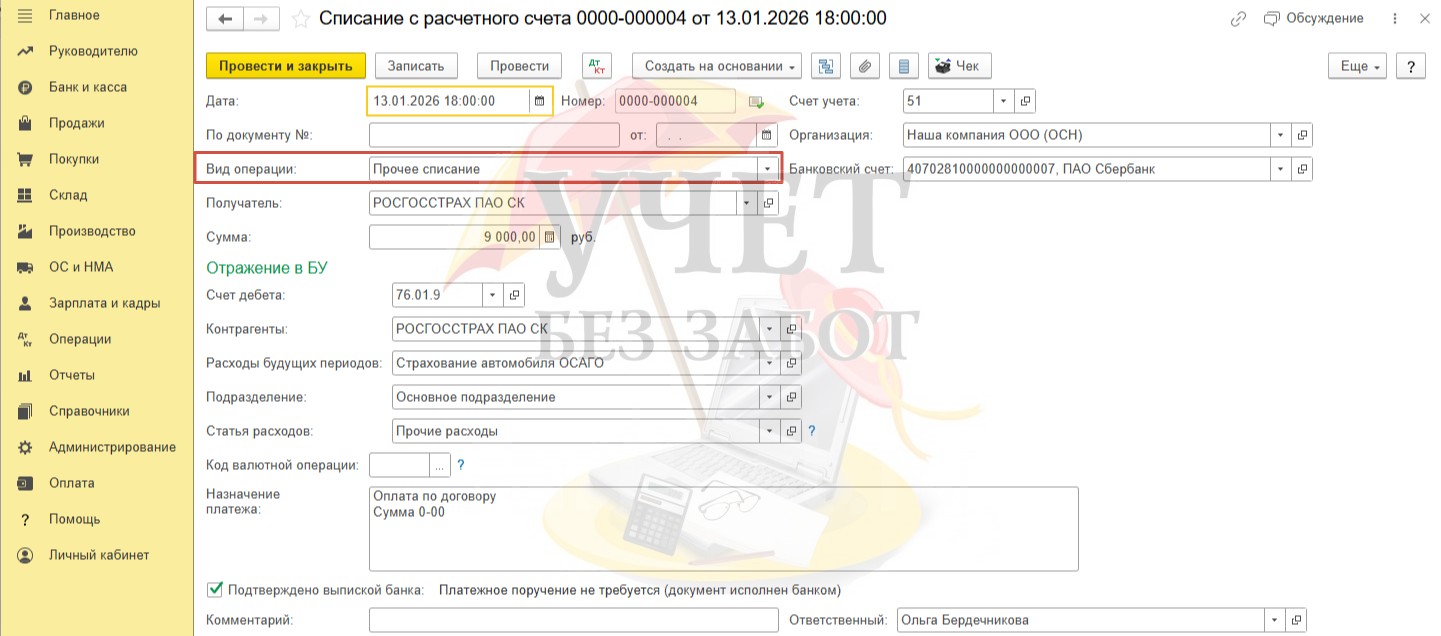The image size is (1441, 636).
Task: Open the related documents structure icon
Action: [x=826, y=66]
